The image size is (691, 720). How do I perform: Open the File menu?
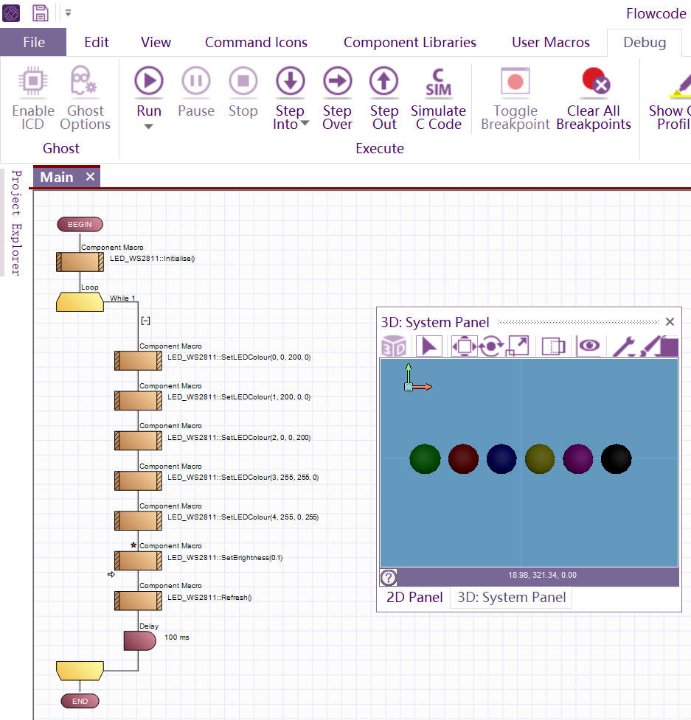click(33, 42)
